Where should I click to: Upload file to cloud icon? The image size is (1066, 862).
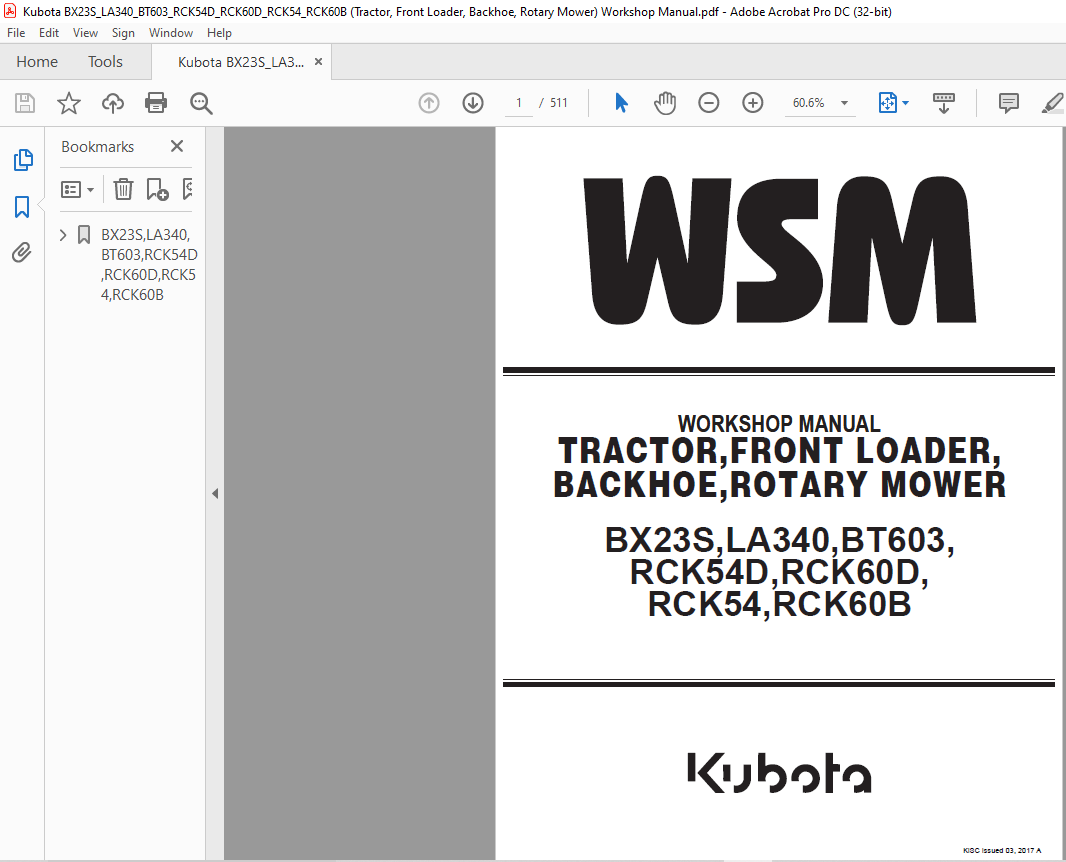113,103
